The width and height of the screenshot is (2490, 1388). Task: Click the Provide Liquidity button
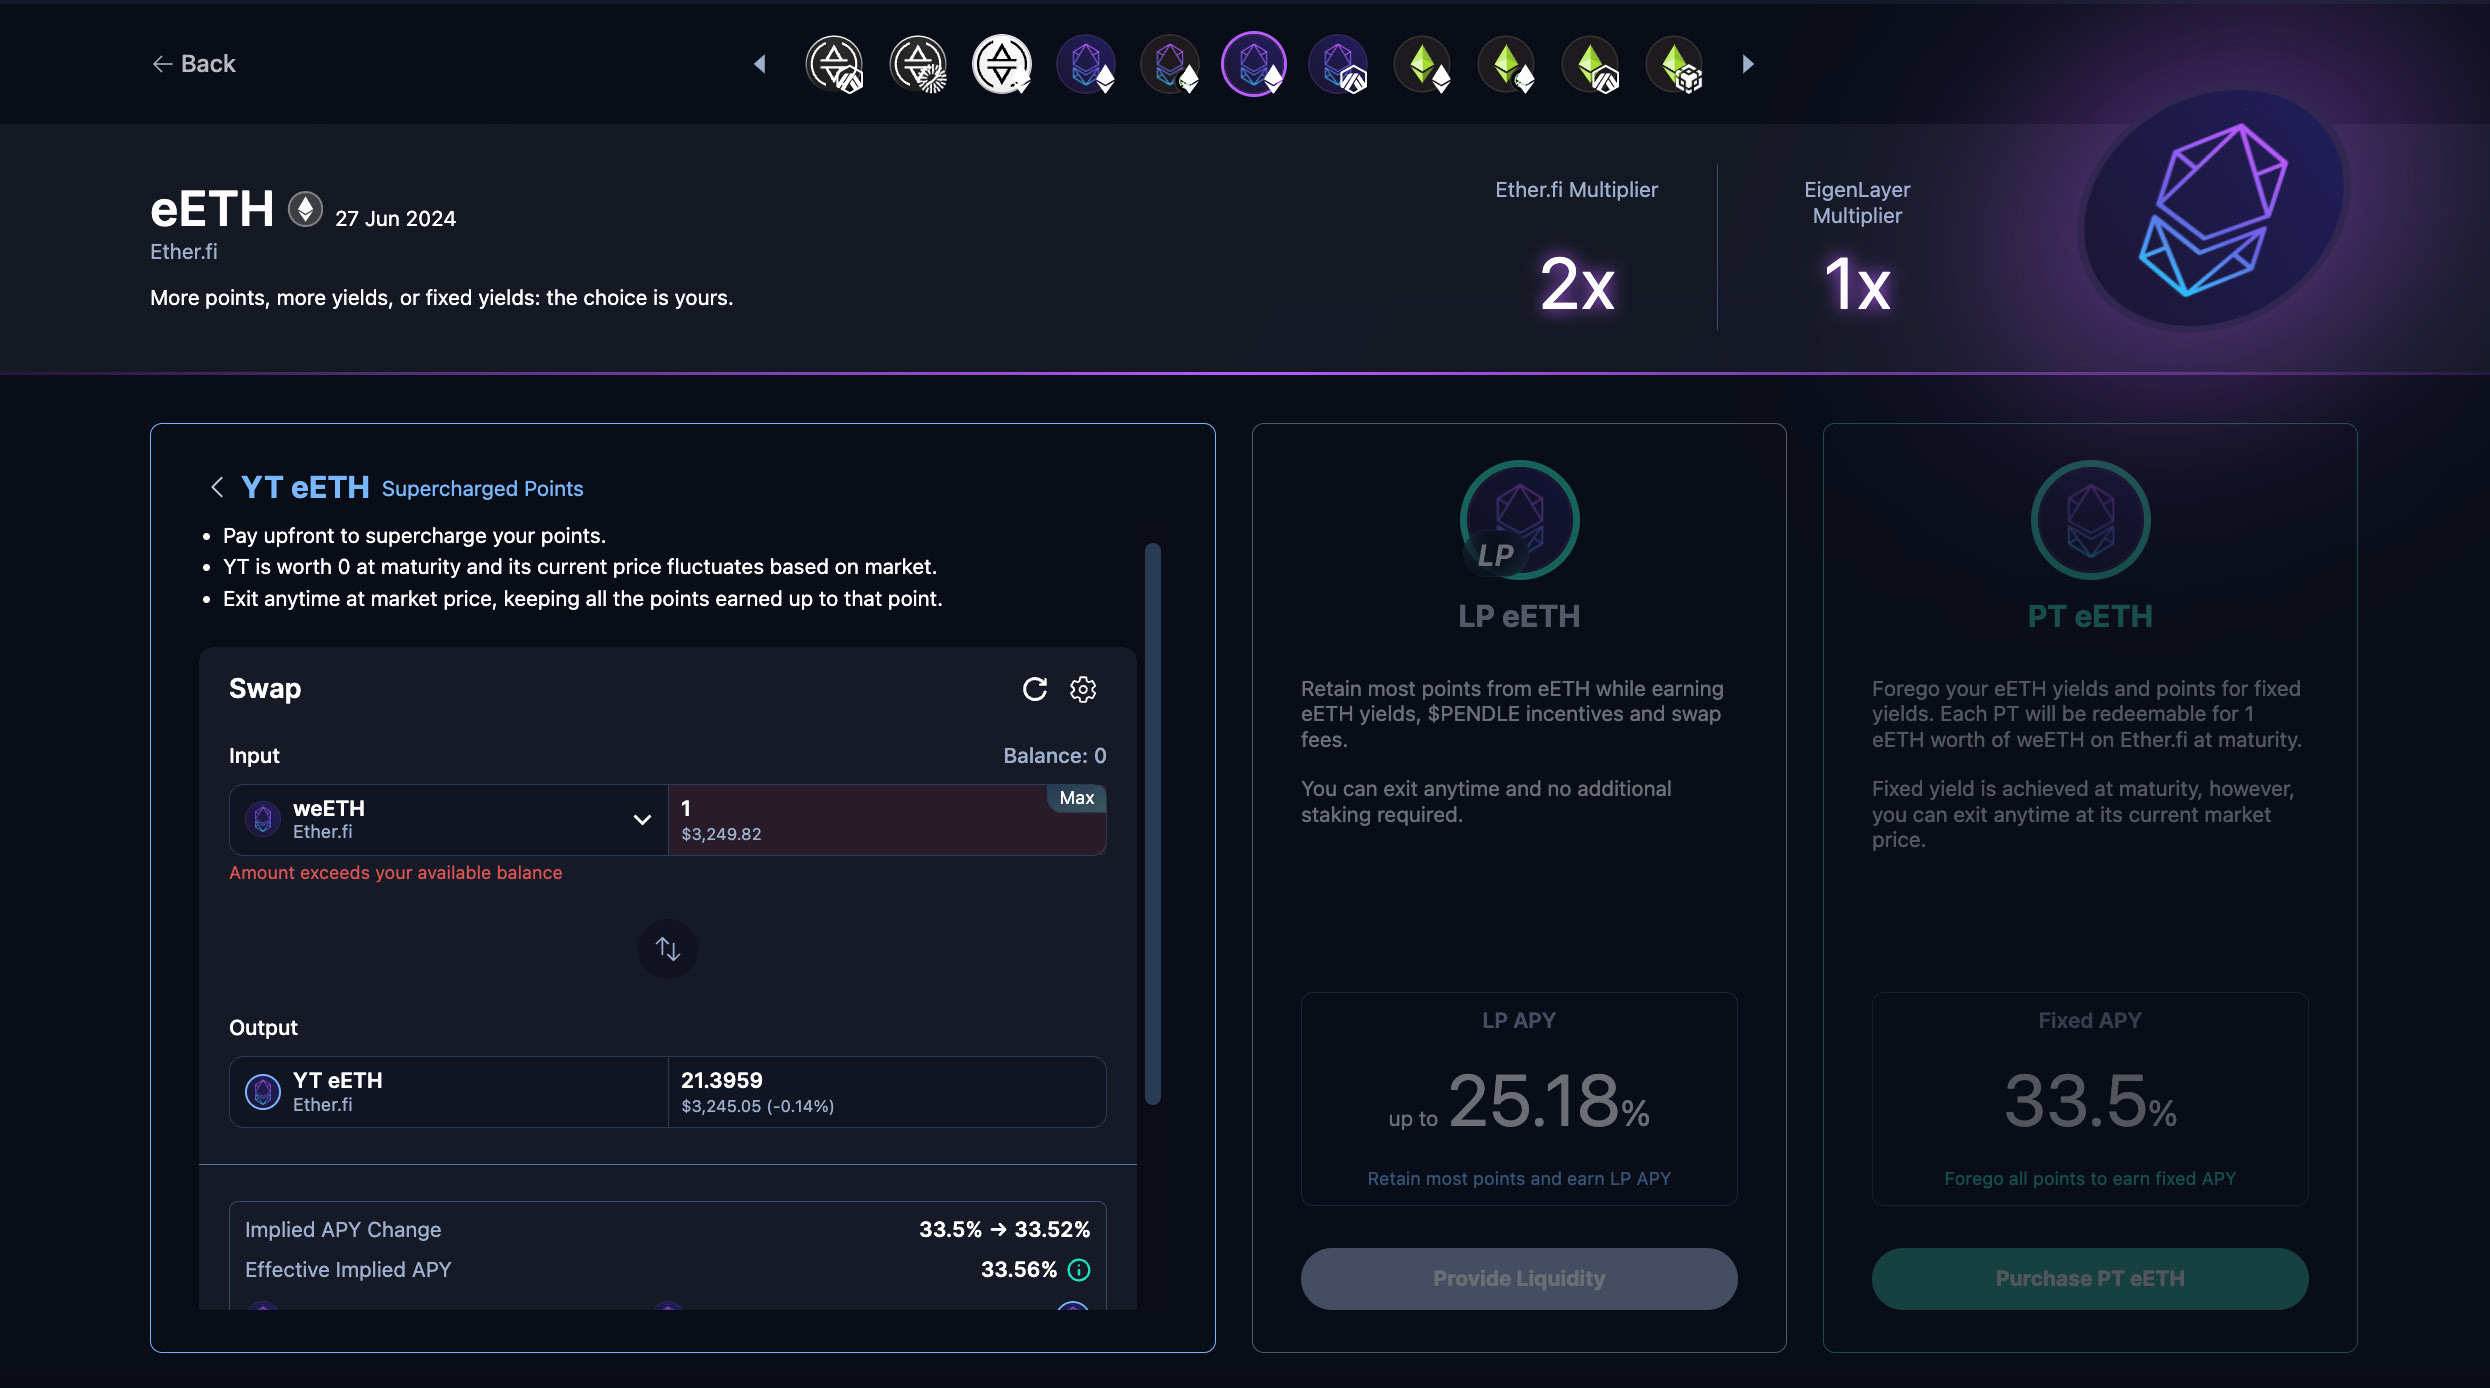point(1519,1278)
